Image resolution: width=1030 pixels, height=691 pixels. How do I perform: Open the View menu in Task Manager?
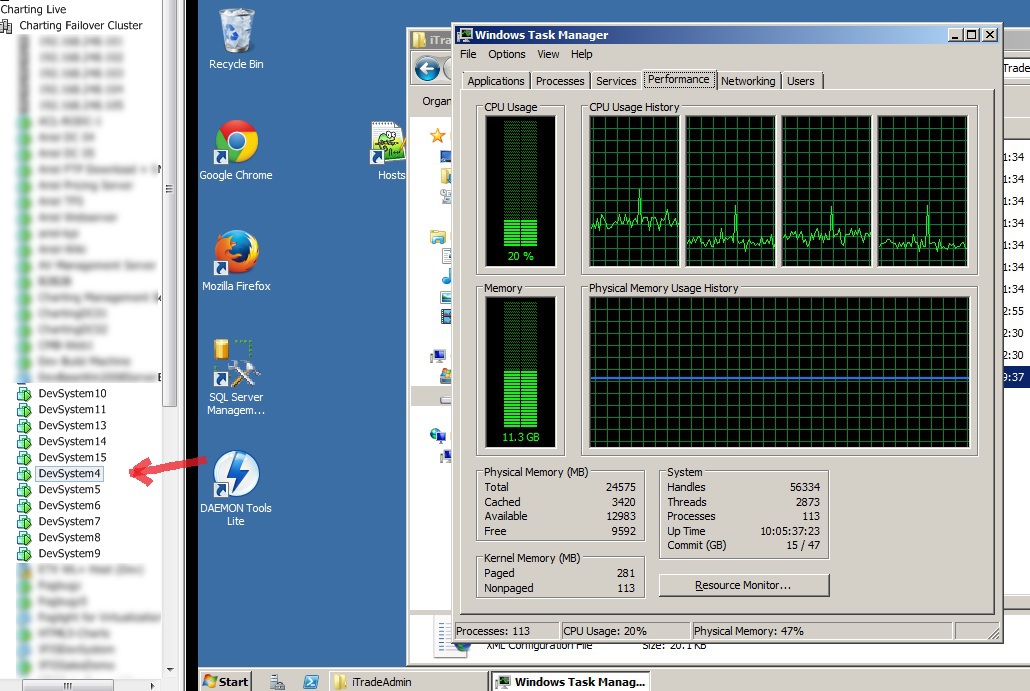tap(548, 54)
